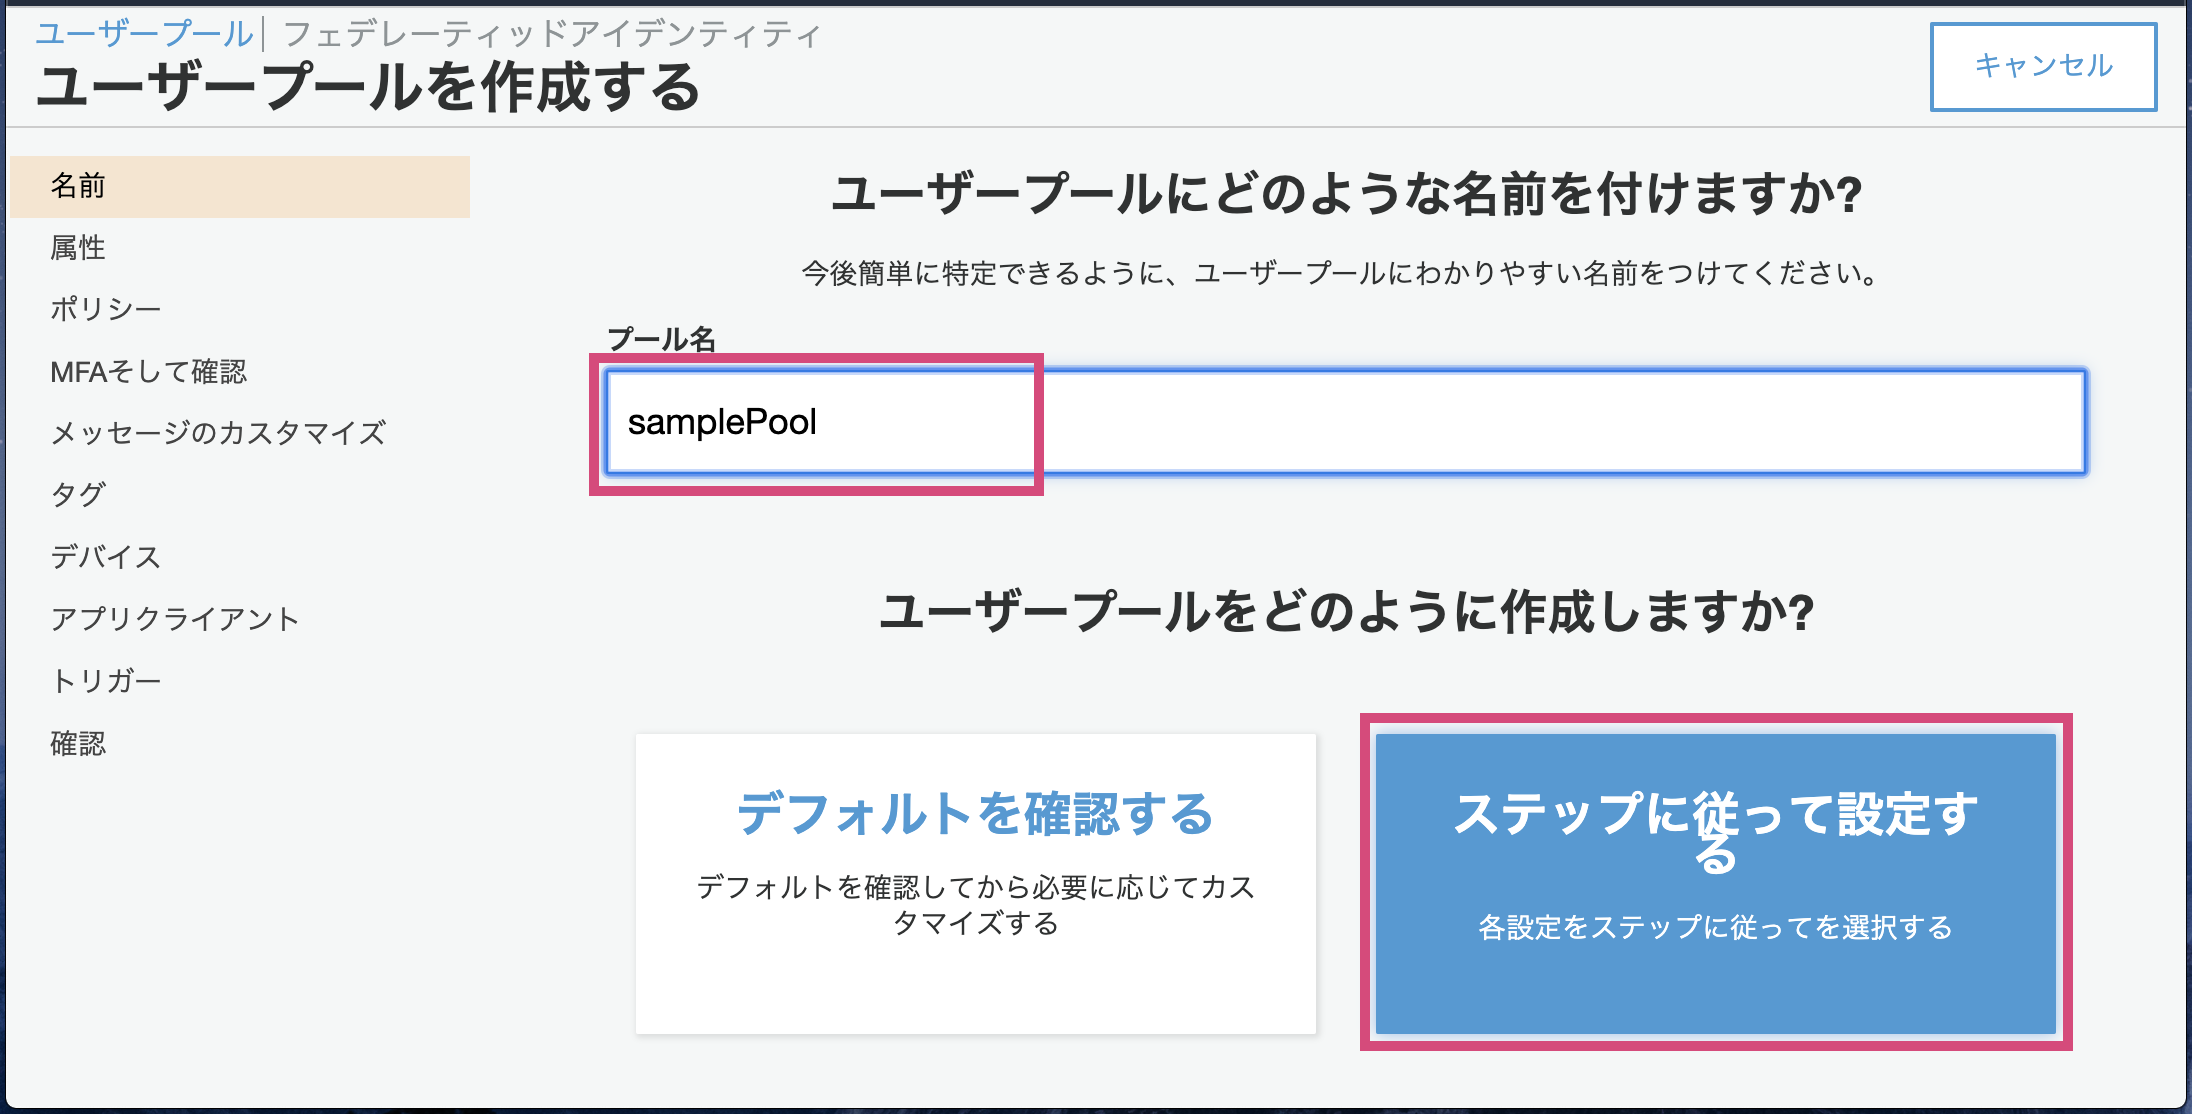
Task: Click the プール名 field label
Action: 661,339
